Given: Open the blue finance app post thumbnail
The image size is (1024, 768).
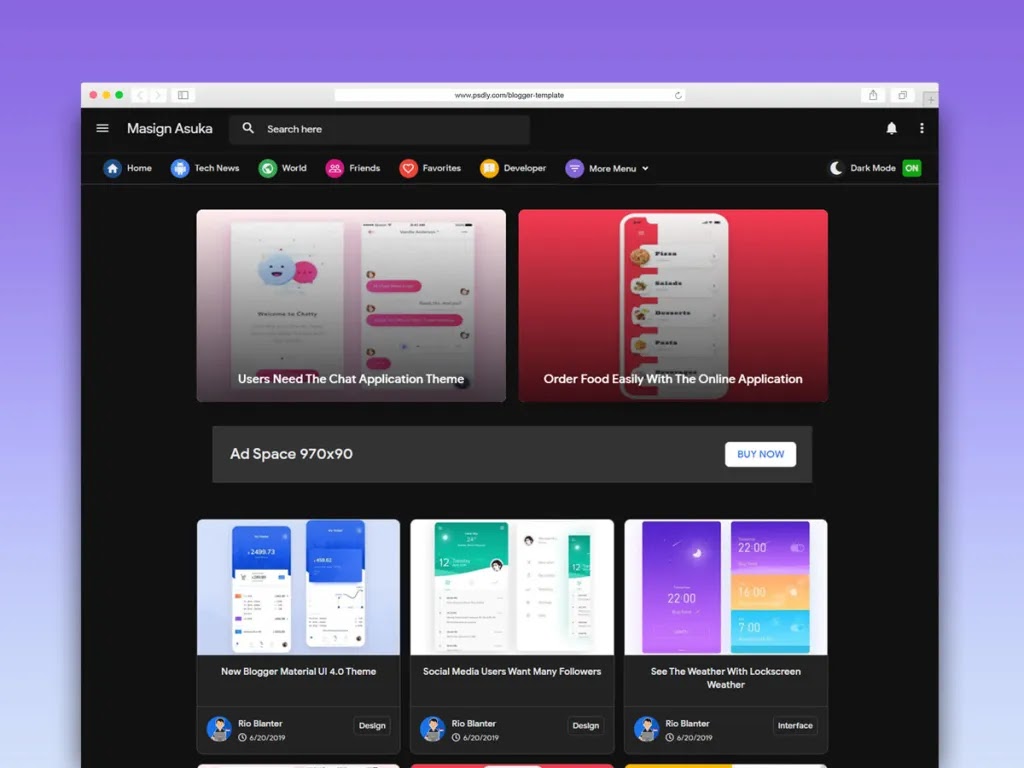Looking at the screenshot, I should 298,587.
